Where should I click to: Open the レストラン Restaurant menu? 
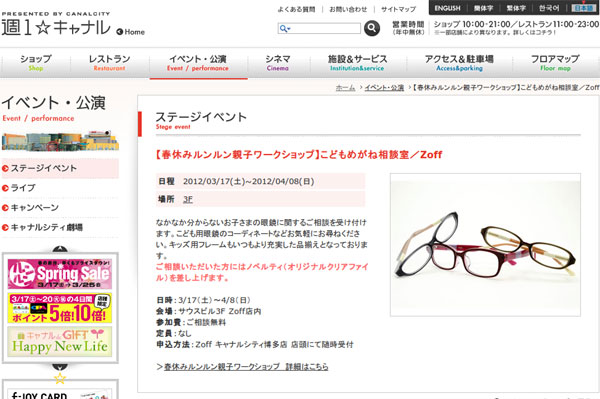click(110, 63)
